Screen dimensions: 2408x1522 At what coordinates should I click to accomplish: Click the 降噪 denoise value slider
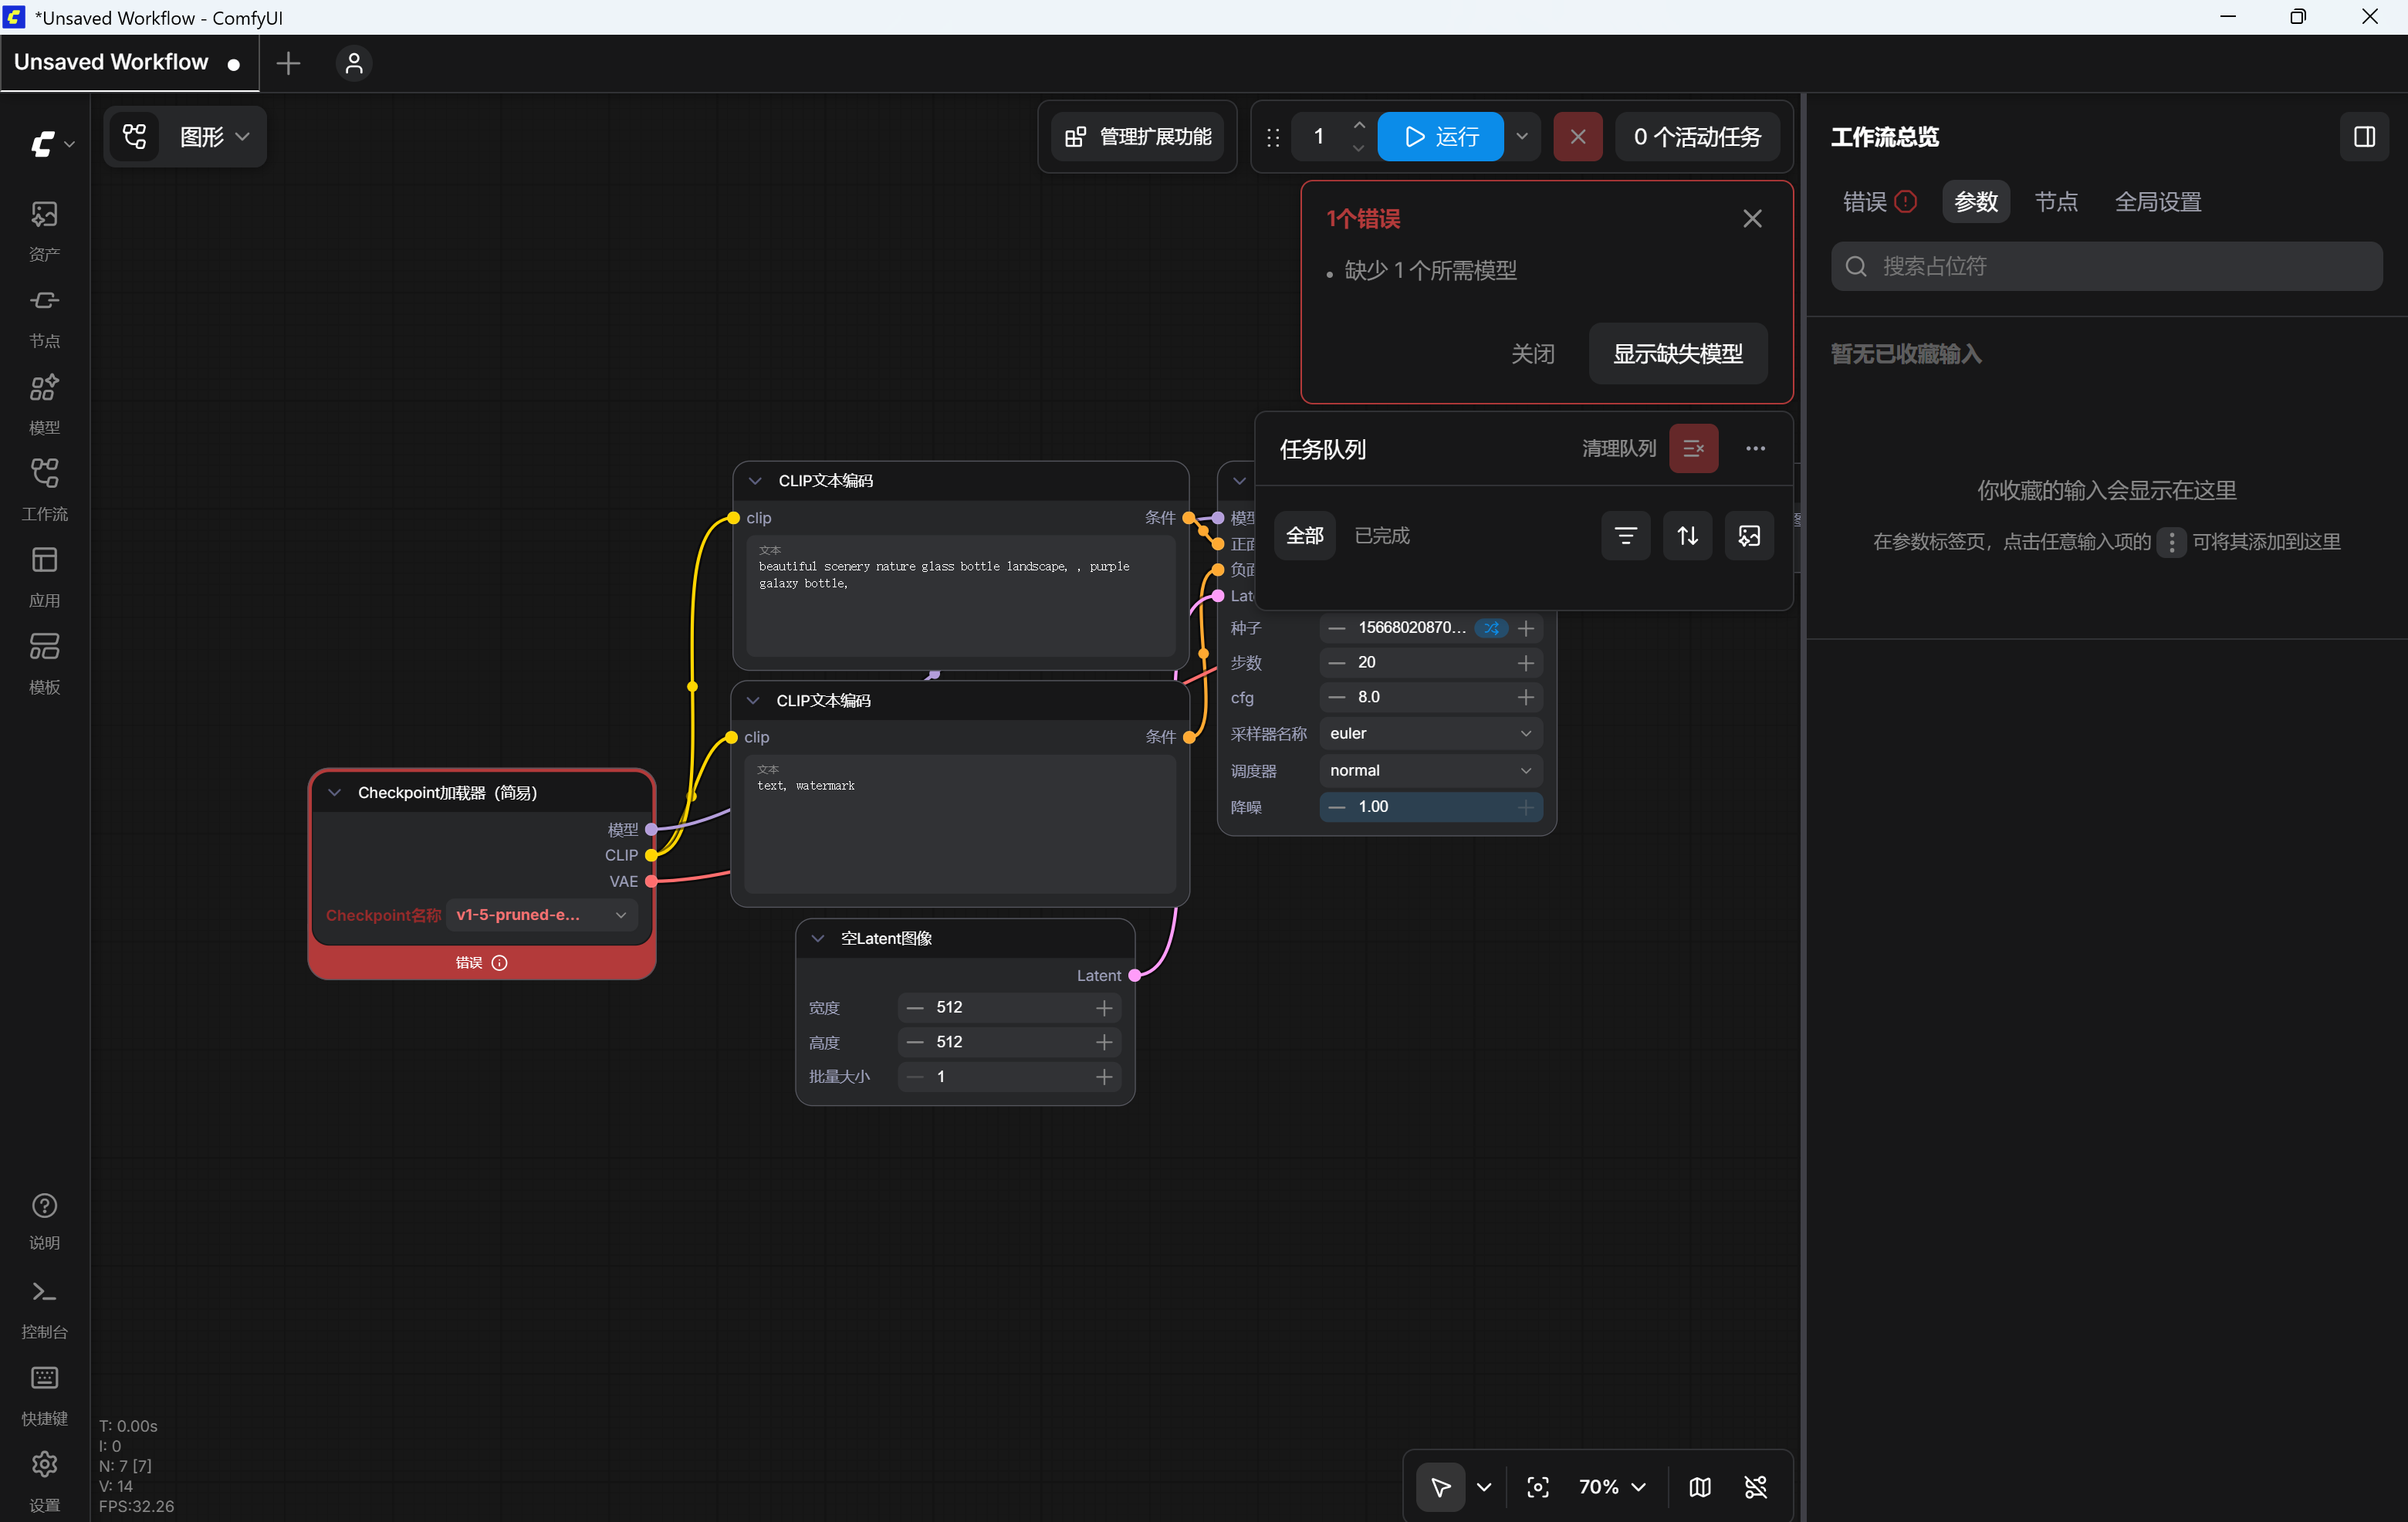tap(1430, 807)
